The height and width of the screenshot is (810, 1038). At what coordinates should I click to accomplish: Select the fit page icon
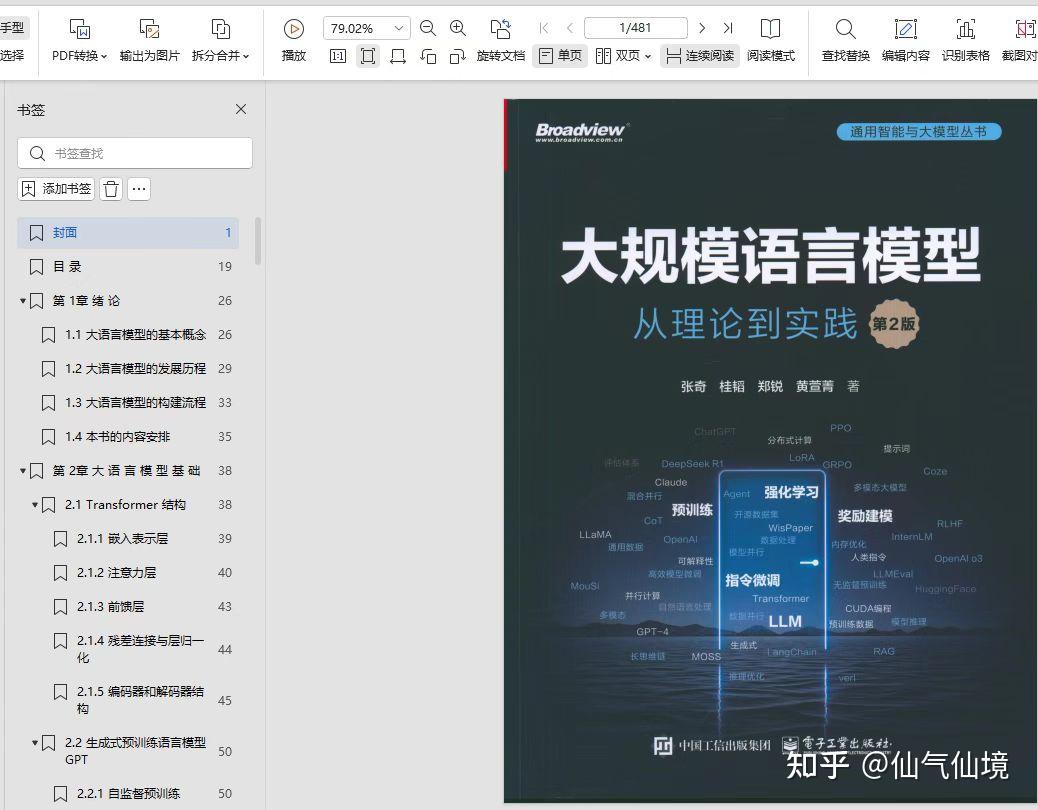[x=368, y=56]
